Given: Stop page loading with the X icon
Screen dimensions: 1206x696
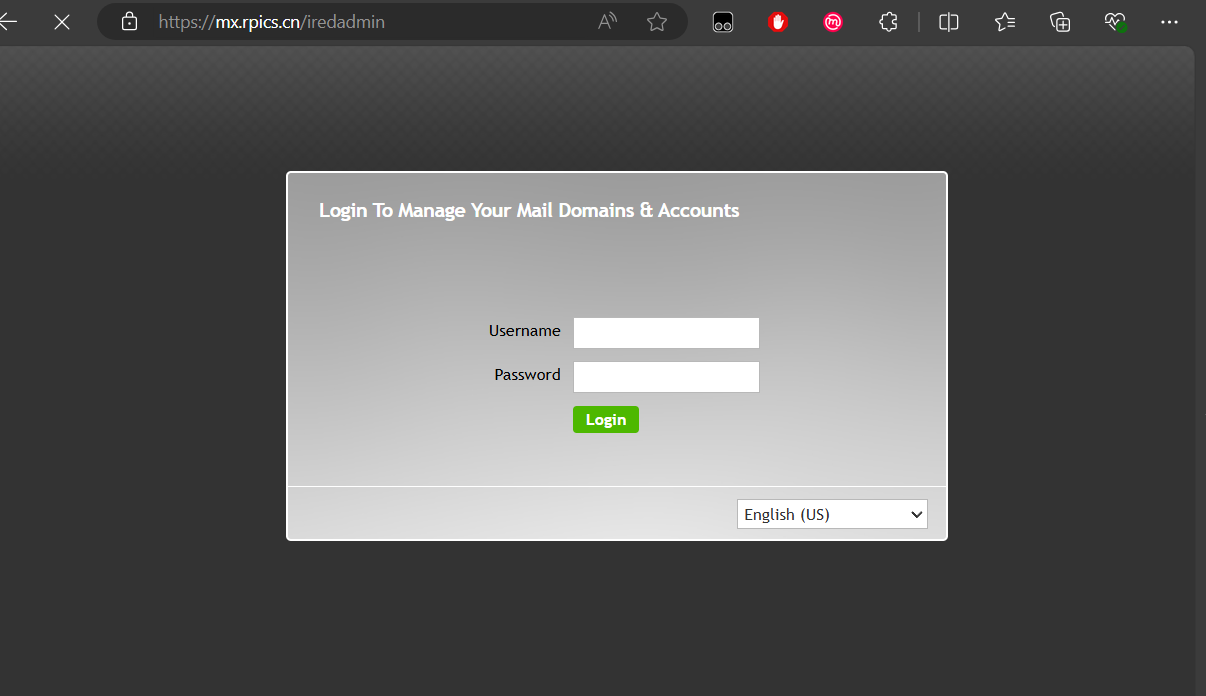Looking at the screenshot, I should click(62, 22).
